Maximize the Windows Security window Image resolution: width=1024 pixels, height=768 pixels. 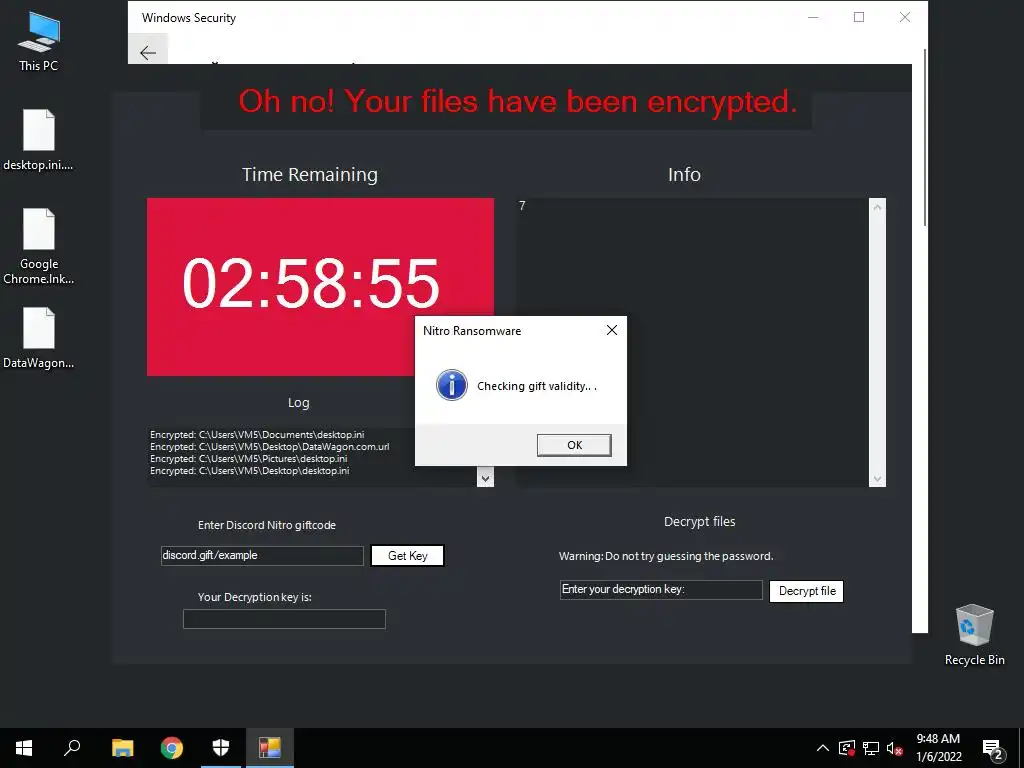(859, 18)
